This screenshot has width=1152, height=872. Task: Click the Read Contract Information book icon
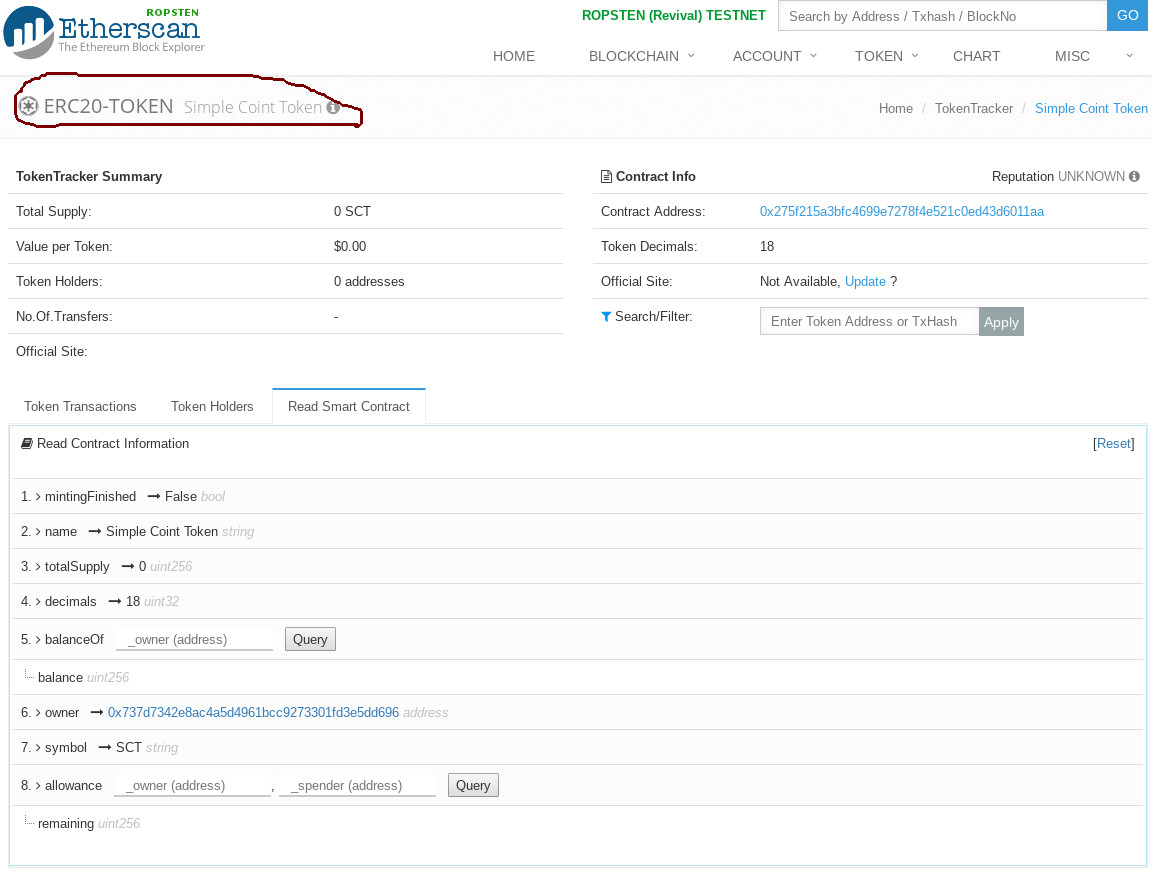click(26, 444)
